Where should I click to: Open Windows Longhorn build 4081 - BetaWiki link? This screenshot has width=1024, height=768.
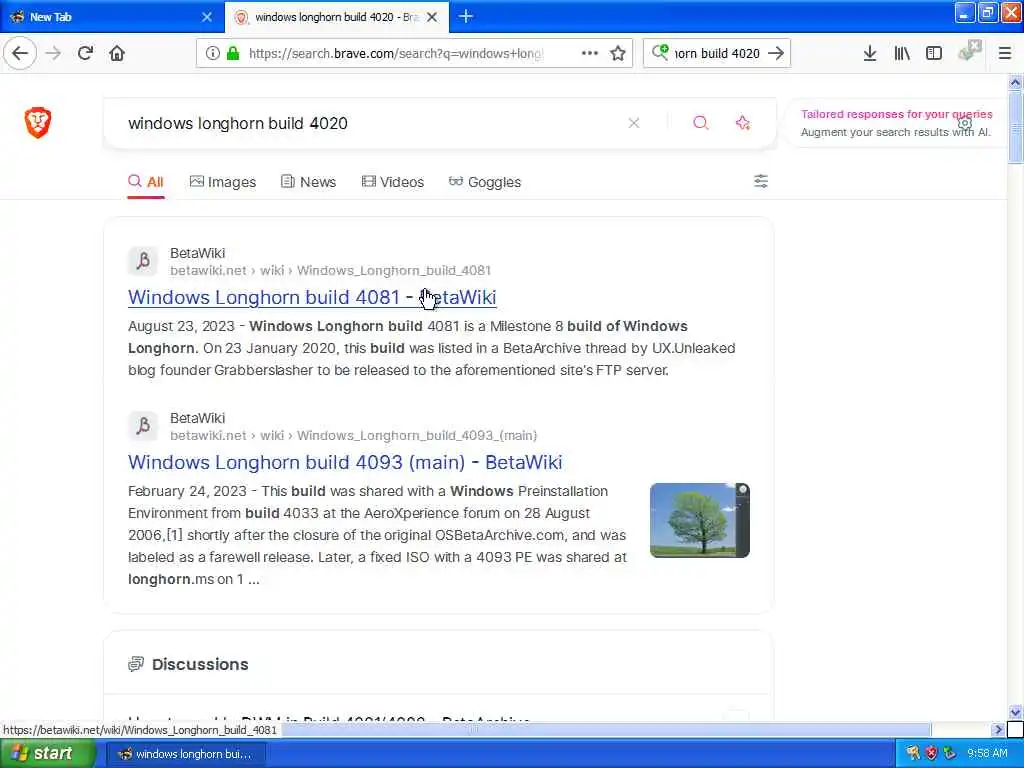[312, 297]
